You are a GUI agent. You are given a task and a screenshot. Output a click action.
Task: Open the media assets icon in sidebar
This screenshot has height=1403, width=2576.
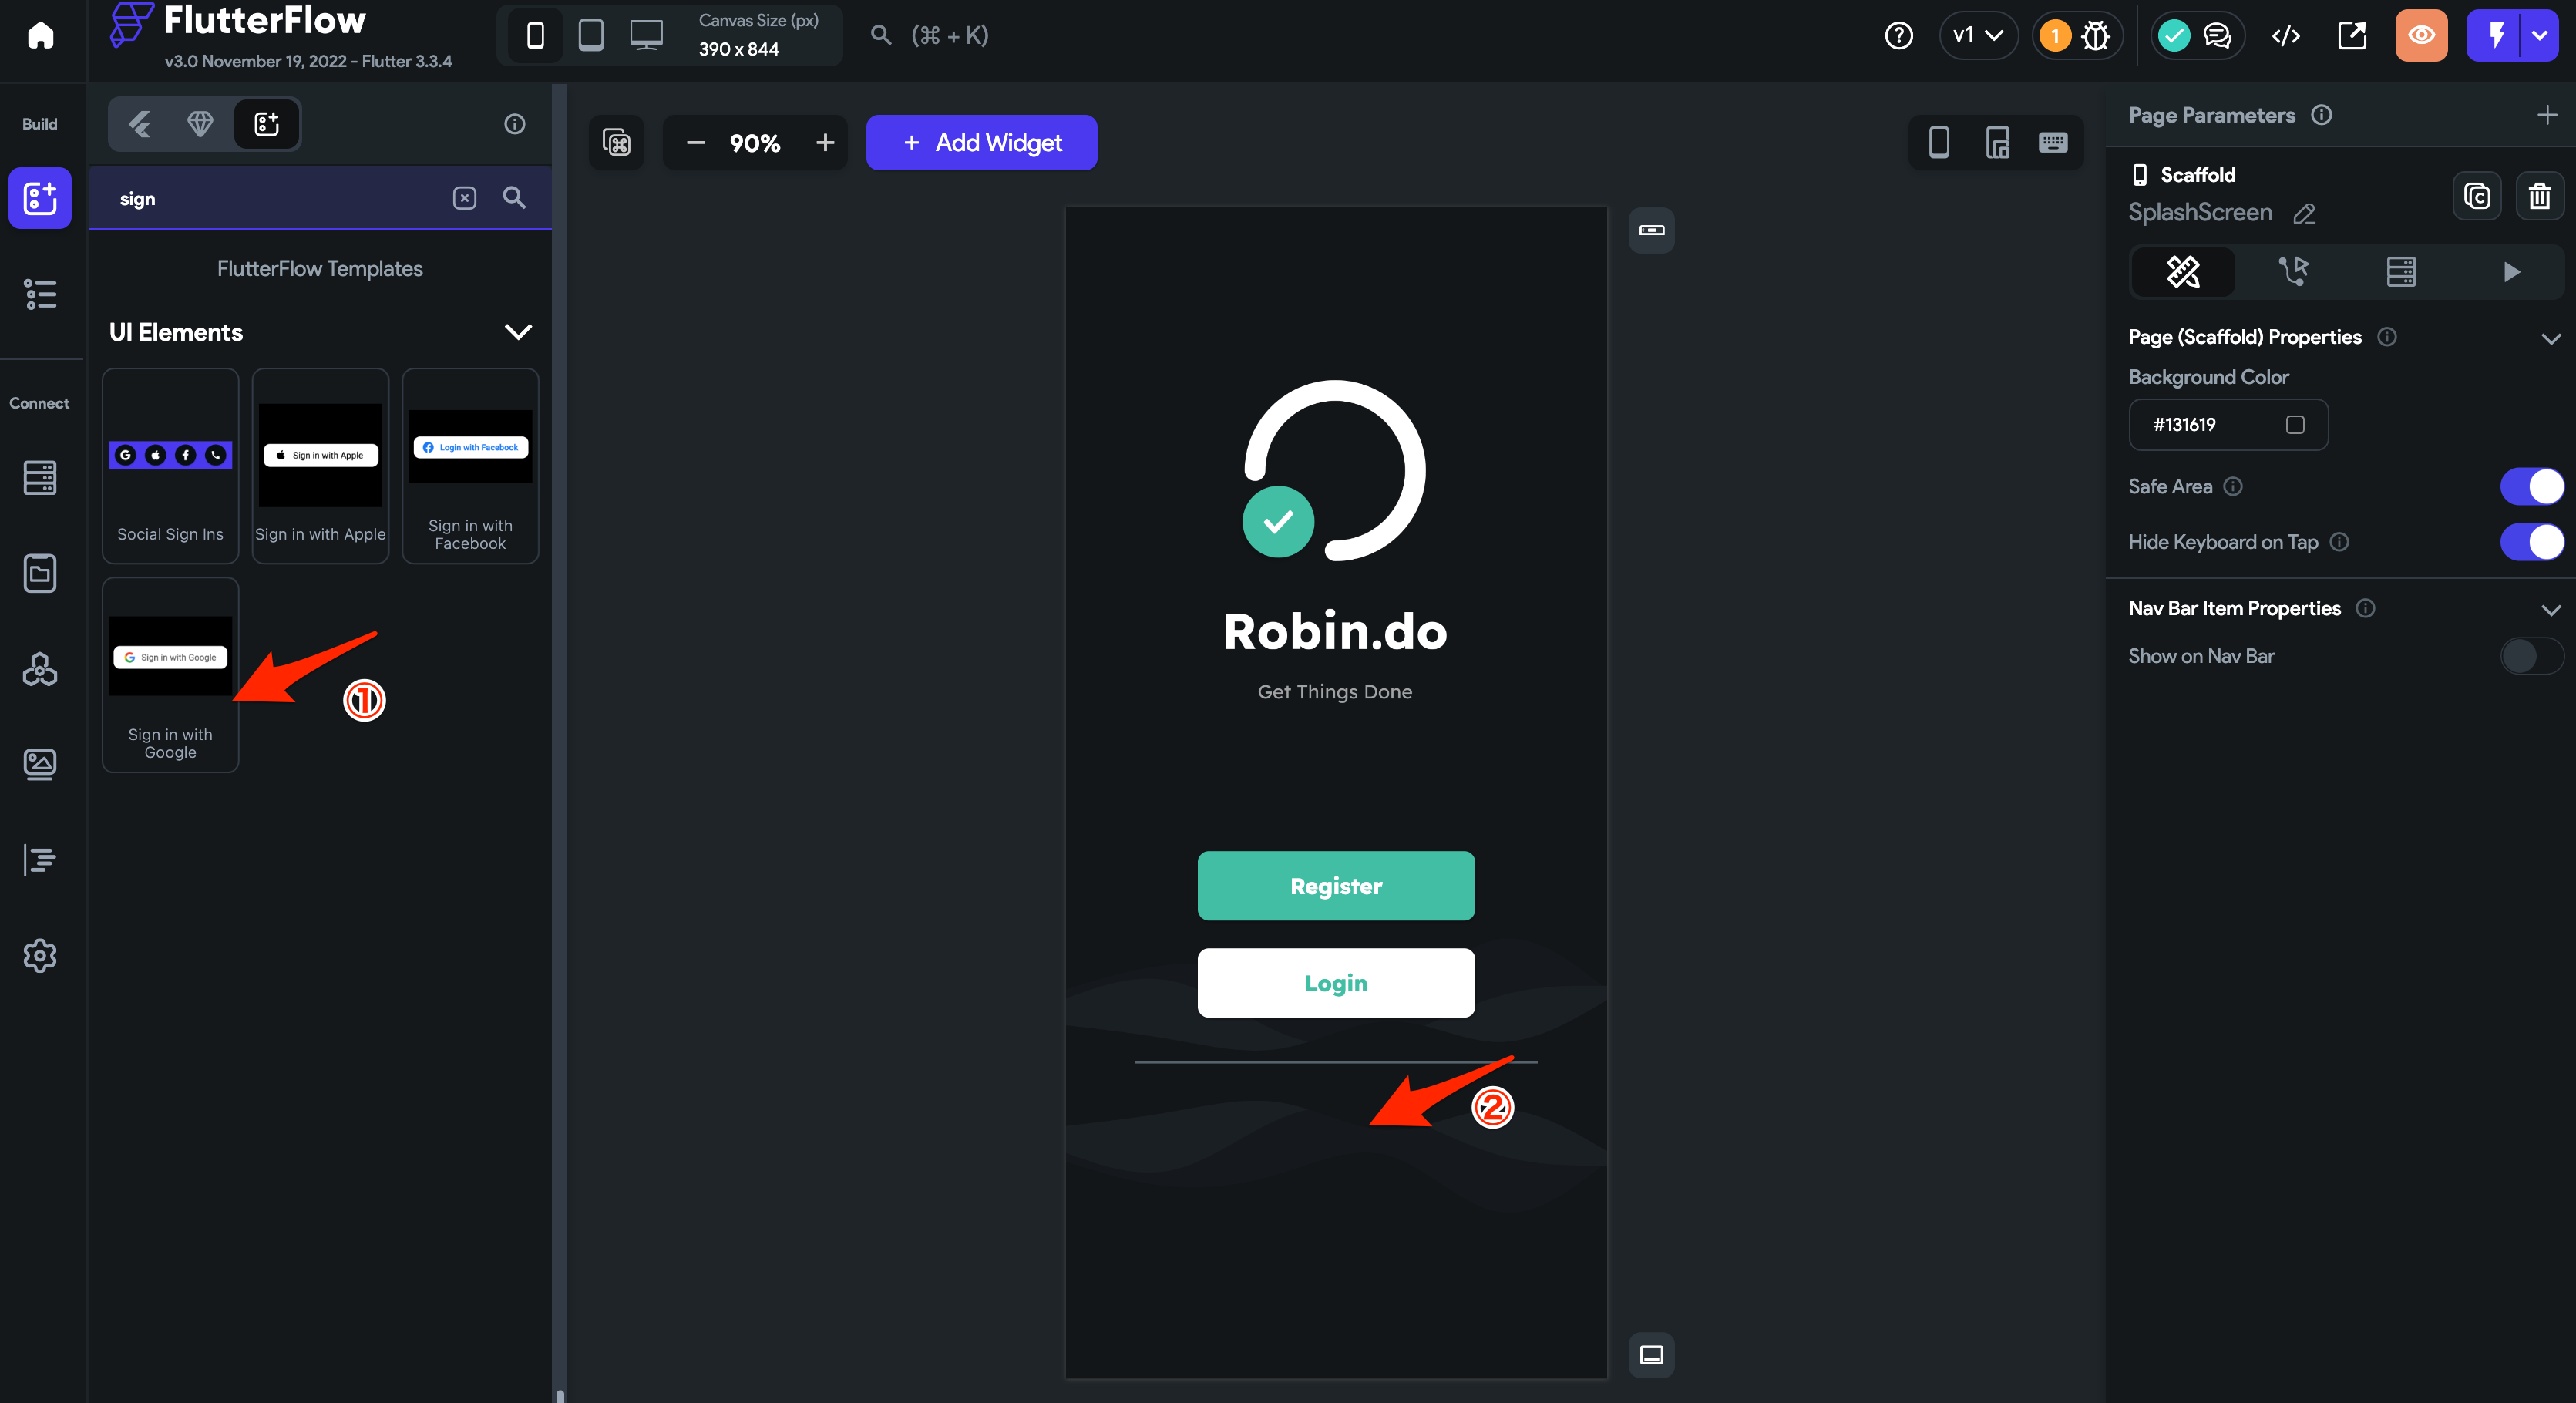click(40, 764)
